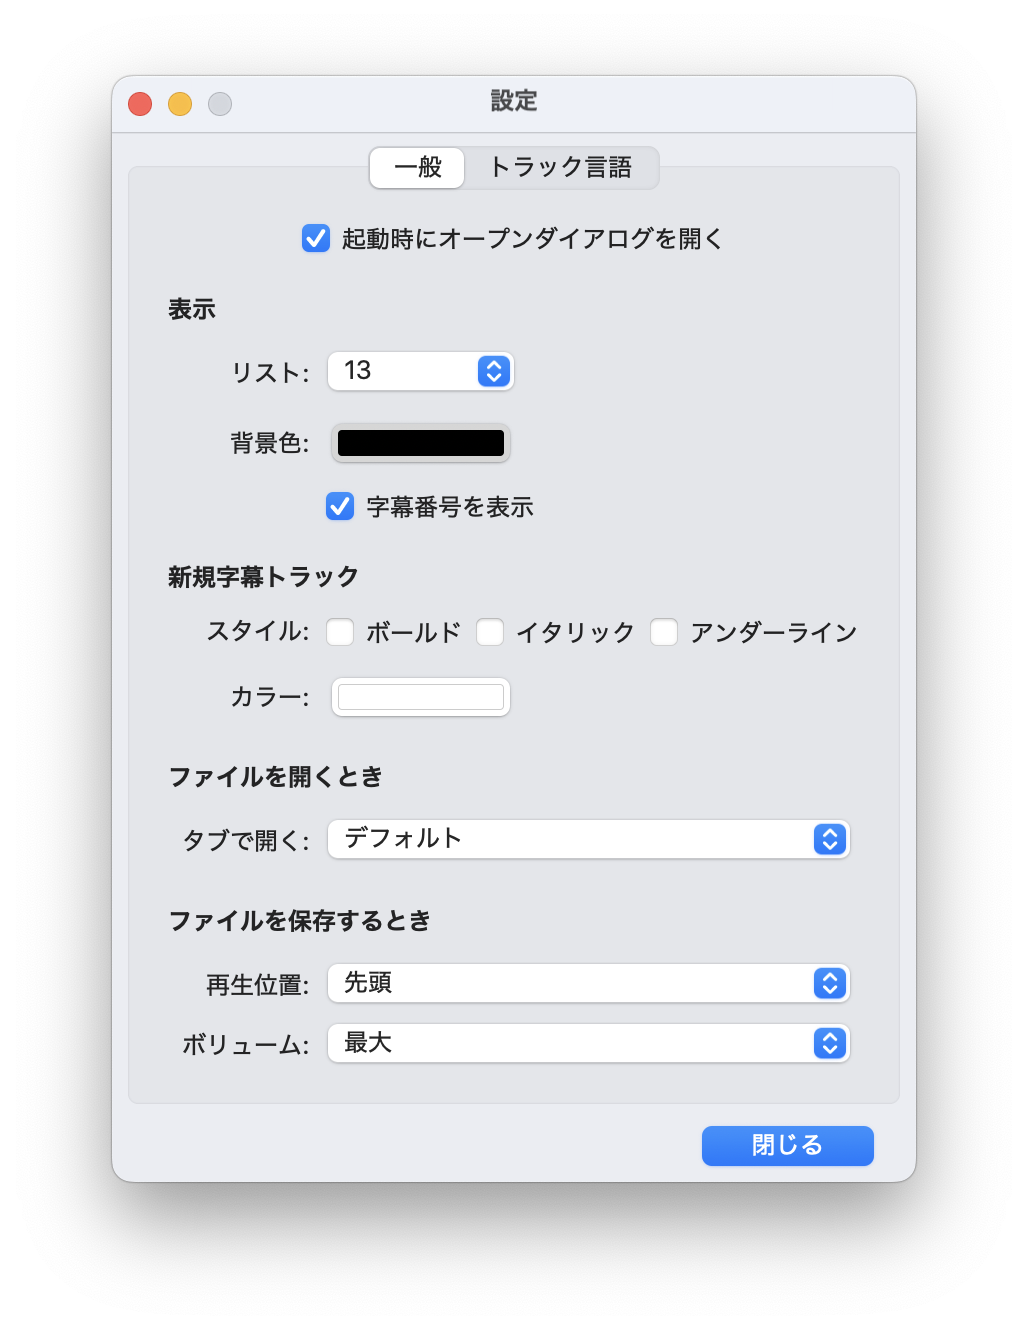Click the 閉じる button
This screenshot has width=1028, height=1330.
click(x=788, y=1145)
